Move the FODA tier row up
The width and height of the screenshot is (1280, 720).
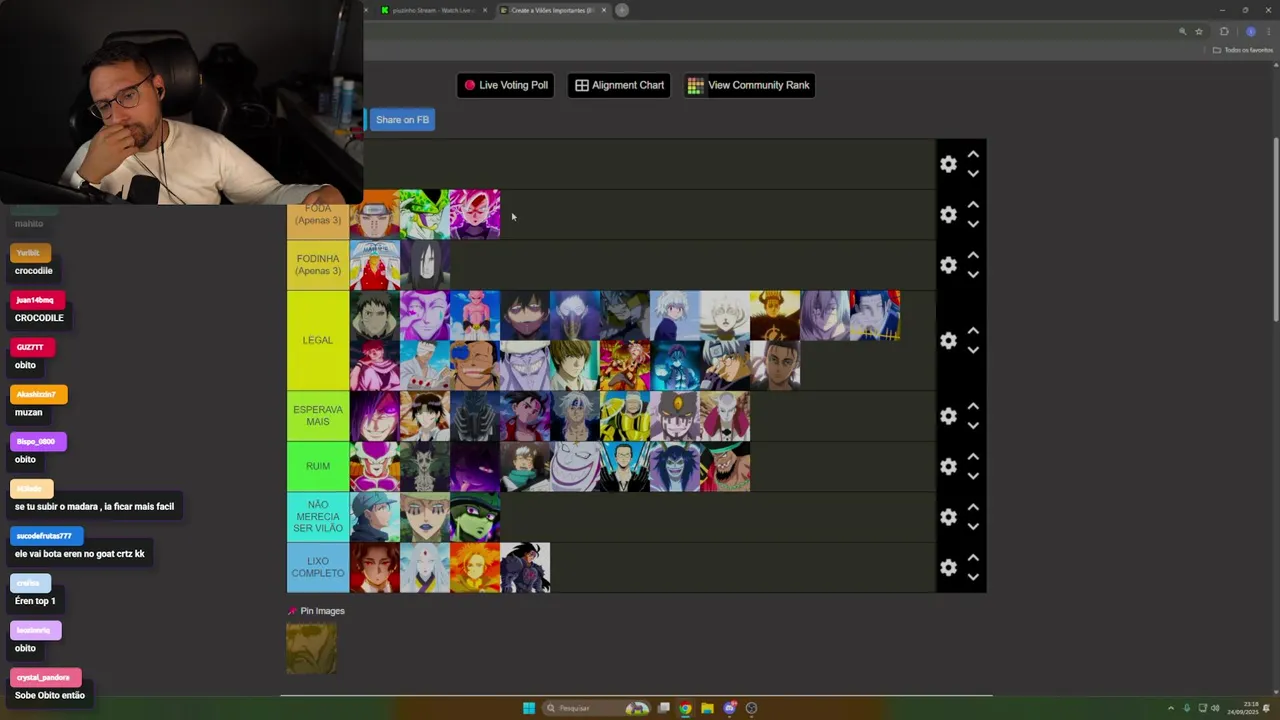point(973,205)
